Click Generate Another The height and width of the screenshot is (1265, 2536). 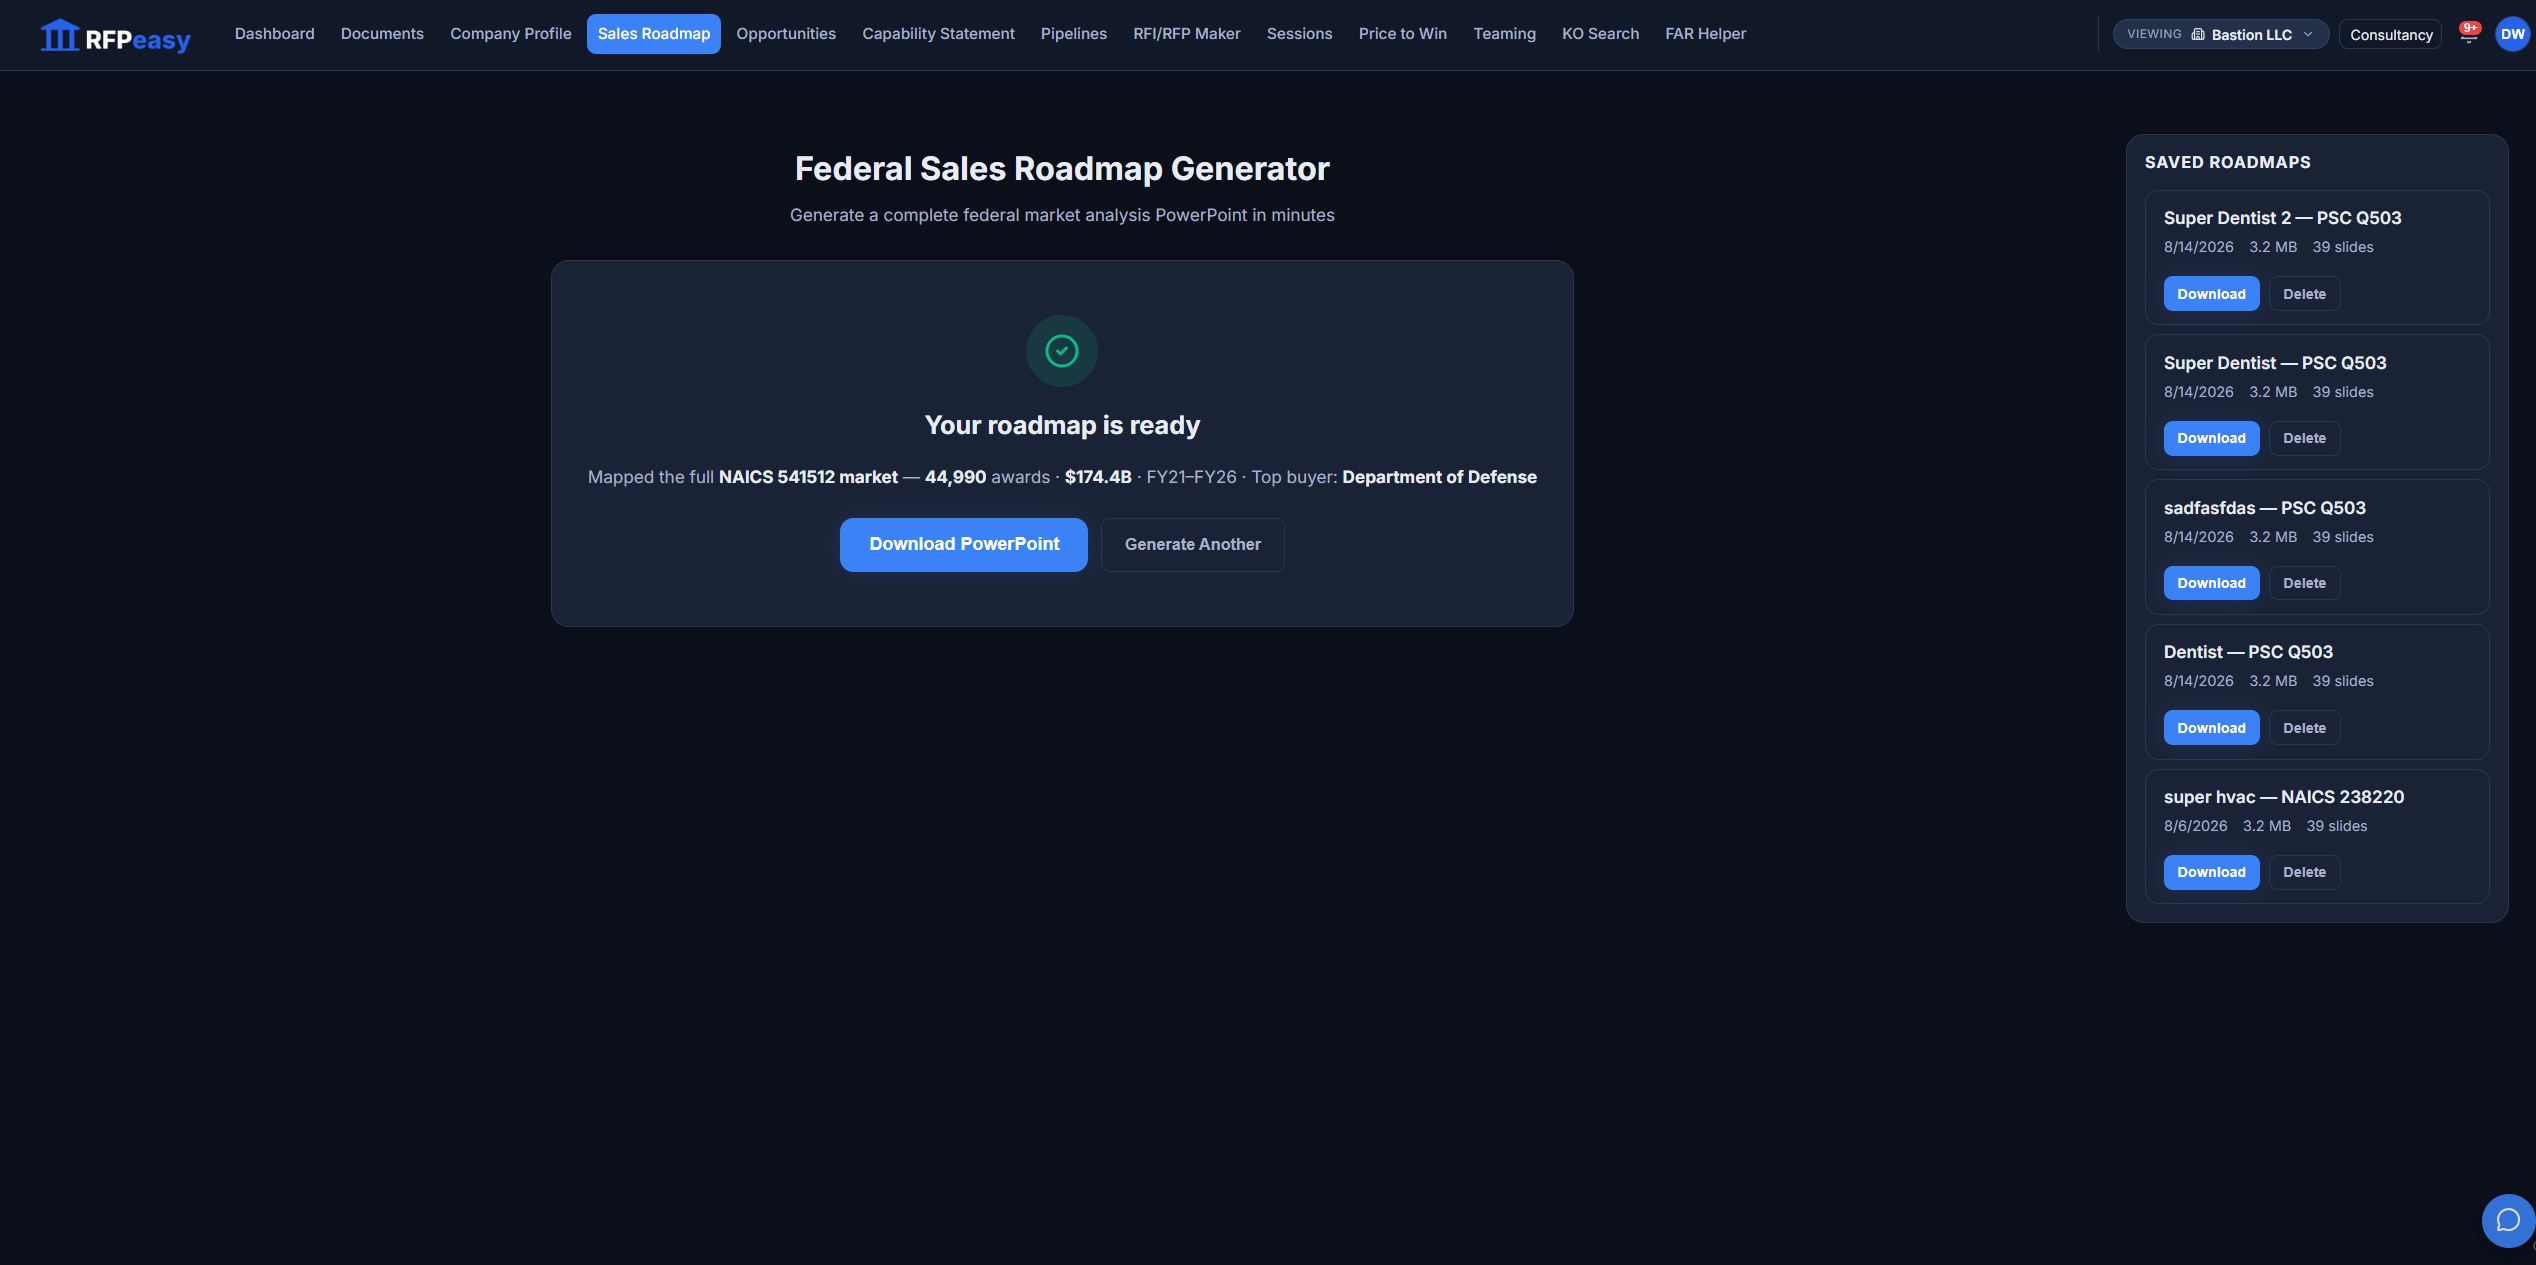(x=1192, y=544)
